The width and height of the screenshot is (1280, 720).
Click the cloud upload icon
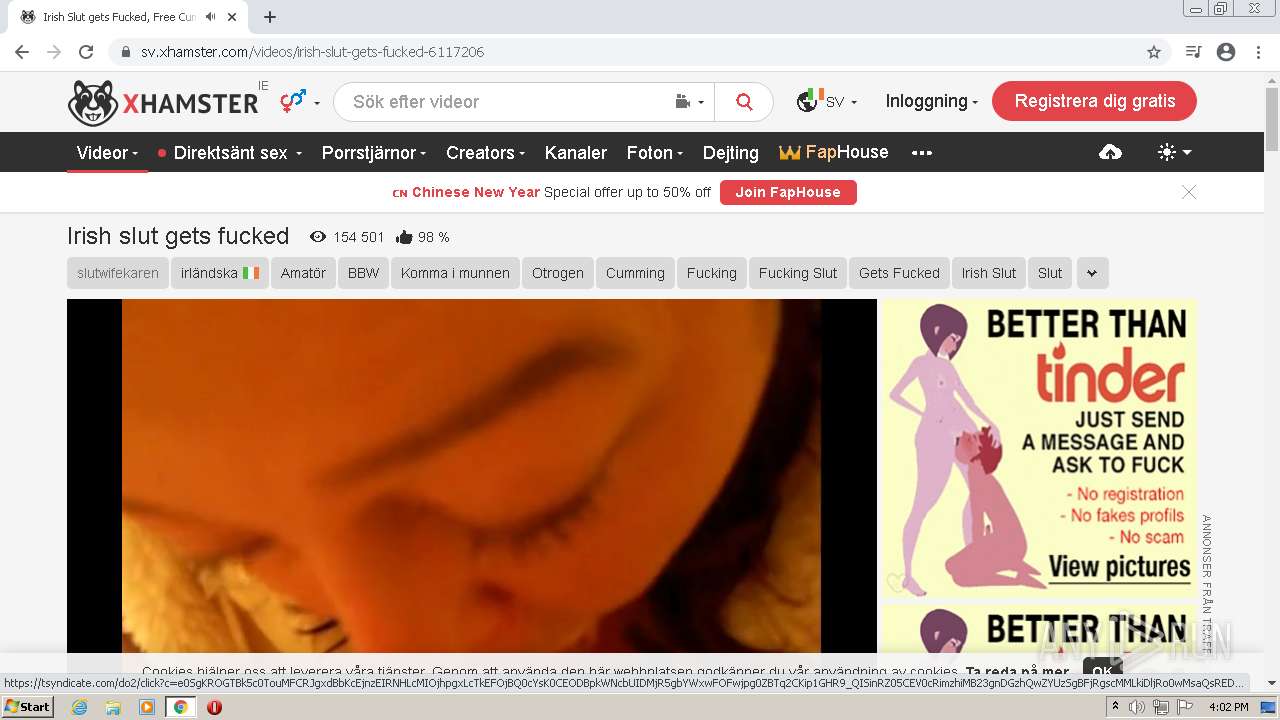point(1110,152)
